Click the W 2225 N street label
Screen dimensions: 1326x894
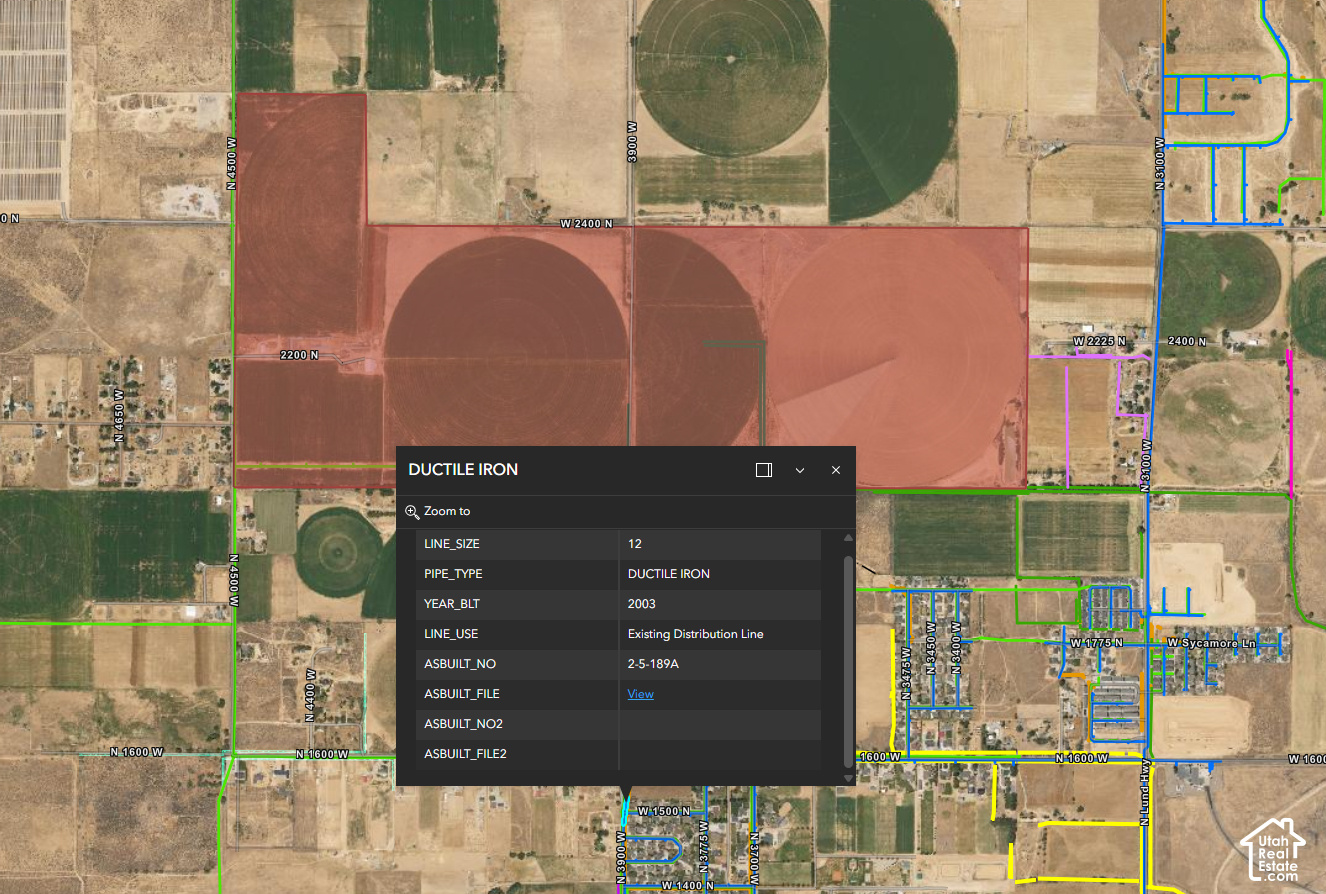tap(1101, 341)
